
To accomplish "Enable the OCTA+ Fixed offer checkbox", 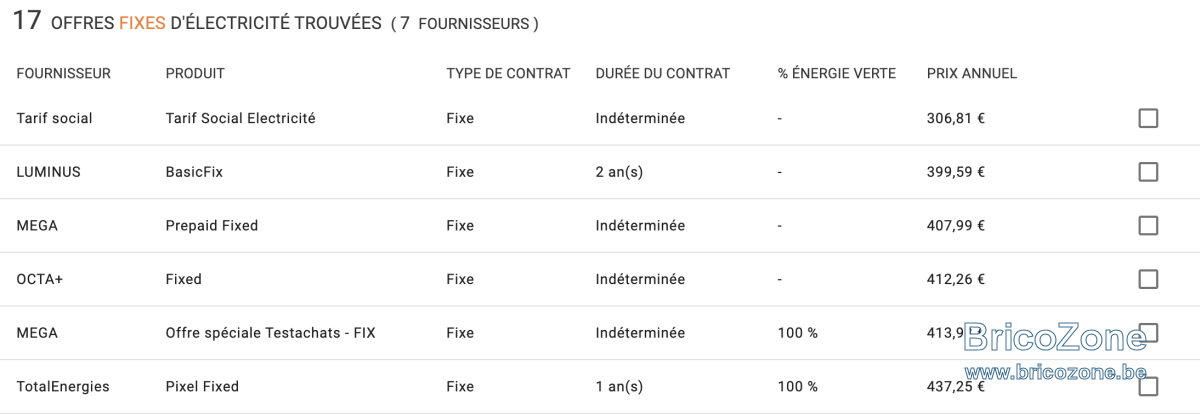I will 1148,279.
